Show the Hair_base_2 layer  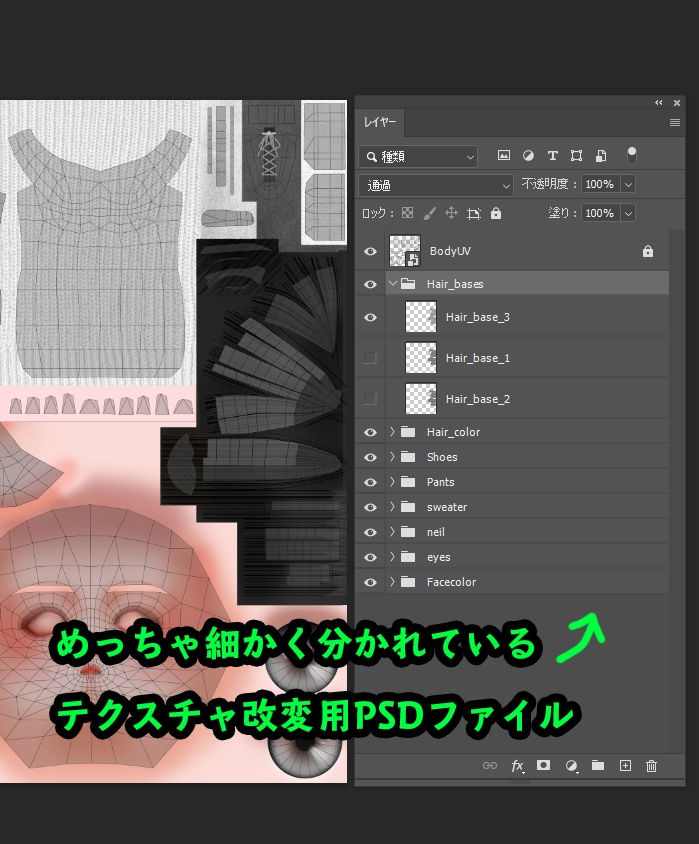tap(370, 398)
